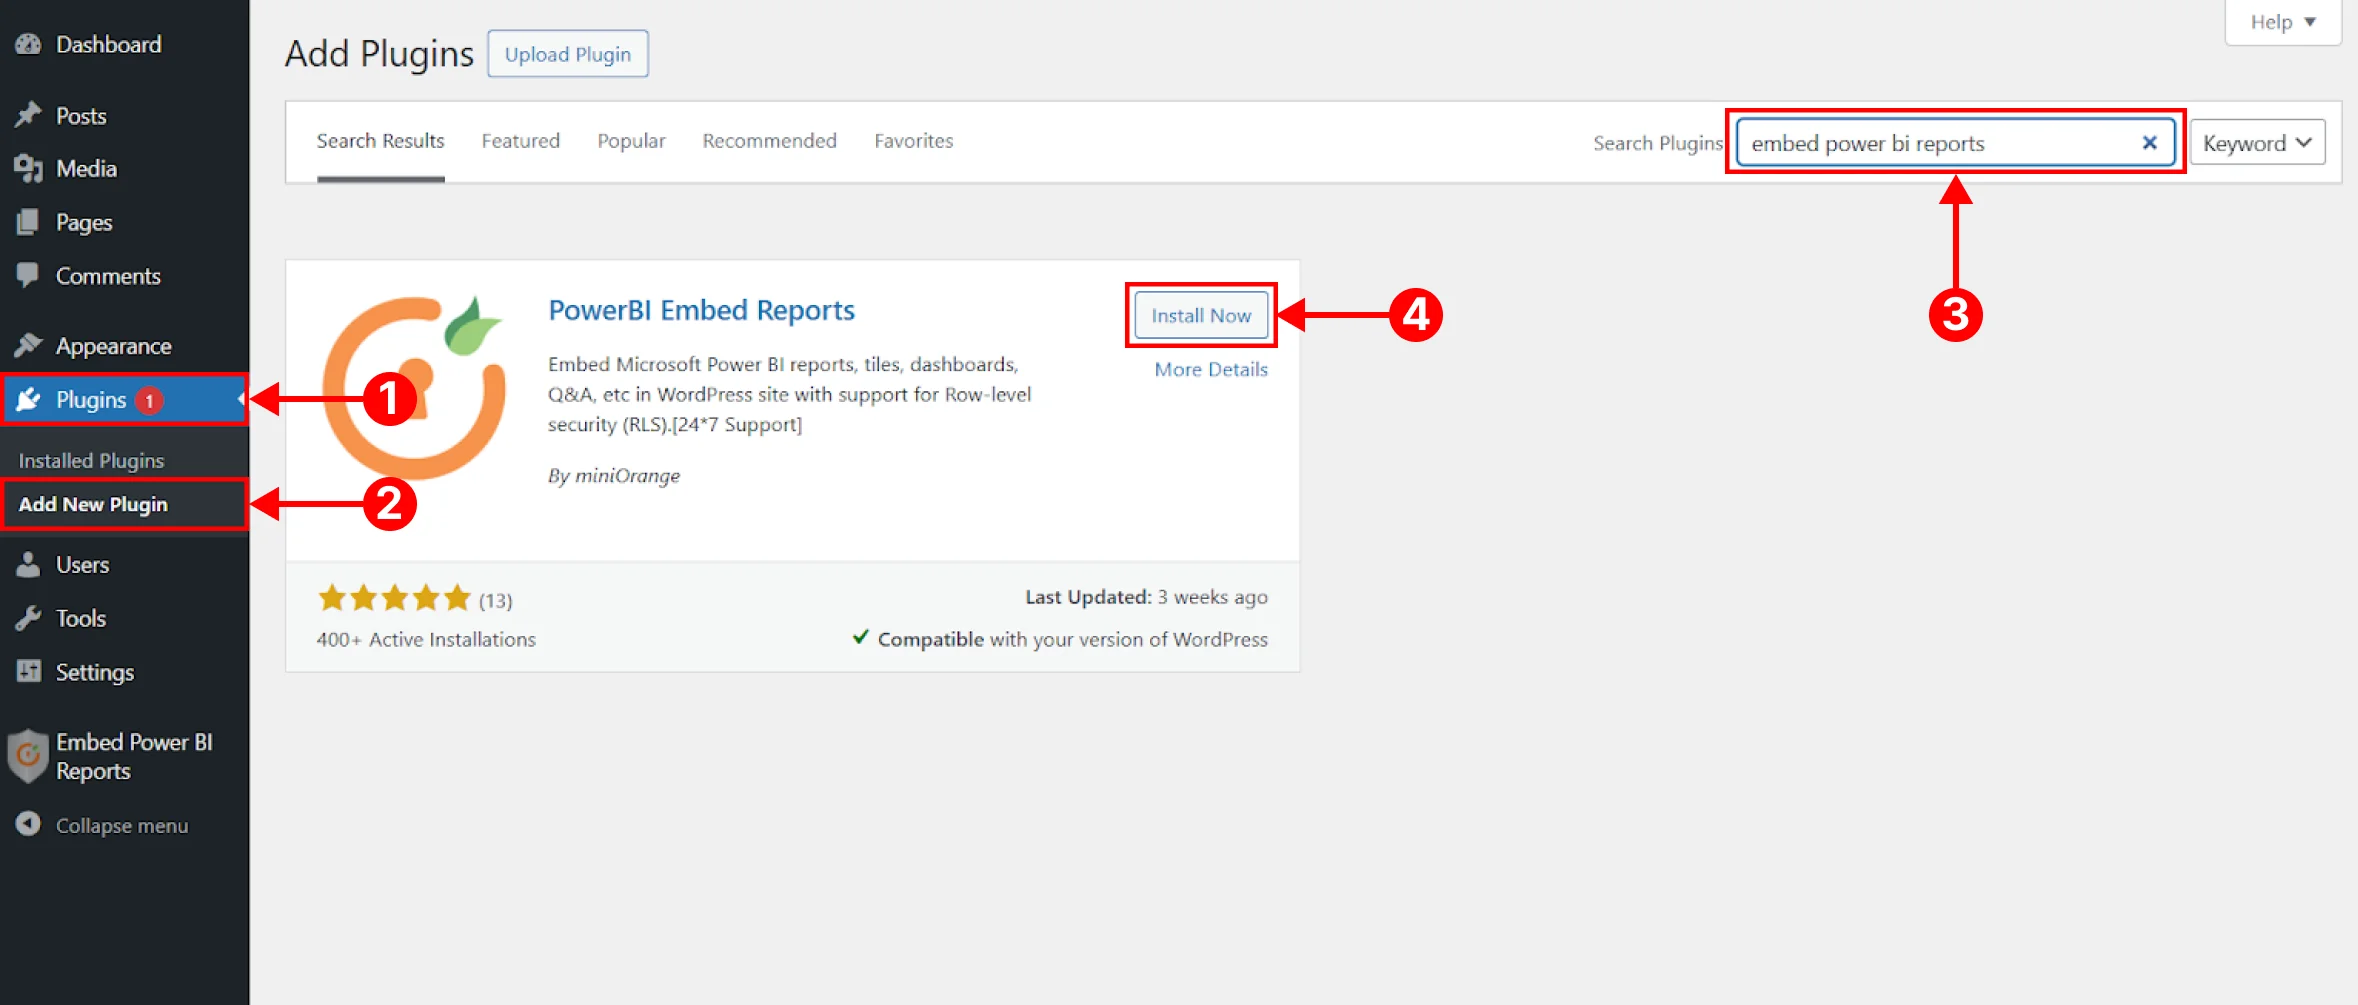
Task: Click the Dashboard gauge icon
Action: [x=28, y=44]
